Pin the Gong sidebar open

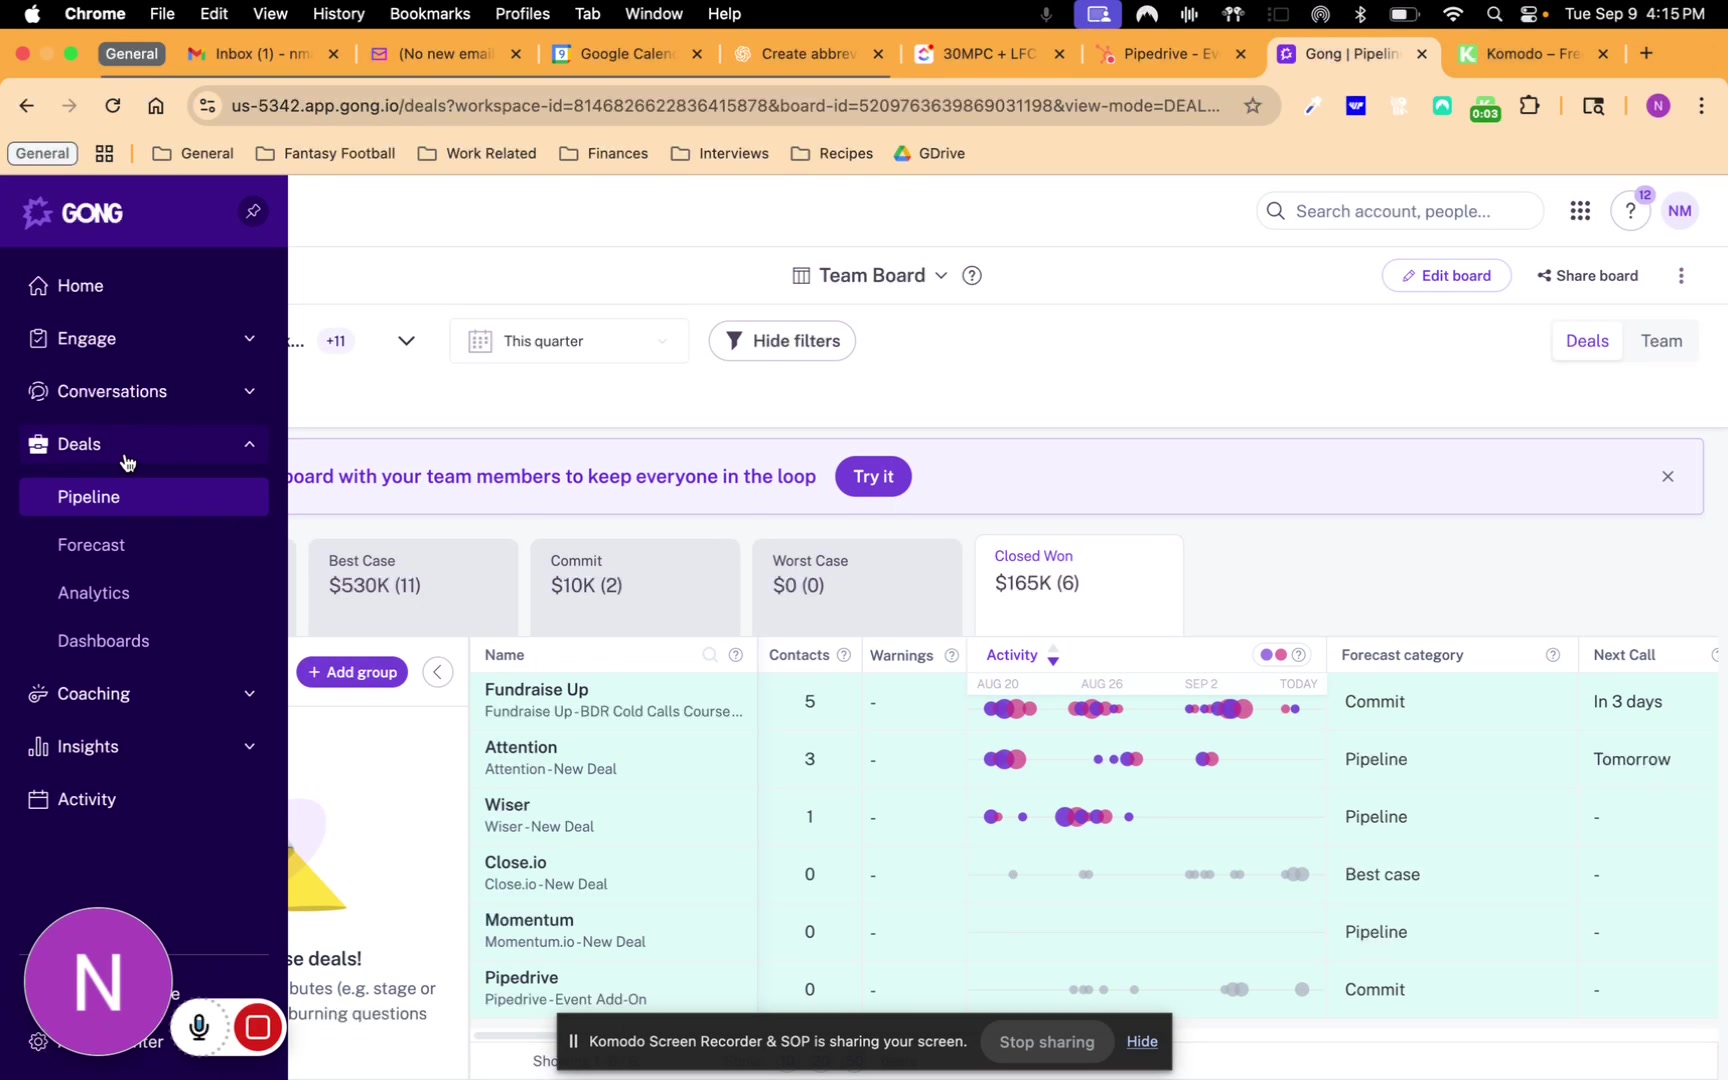click(x=253, y=211)
